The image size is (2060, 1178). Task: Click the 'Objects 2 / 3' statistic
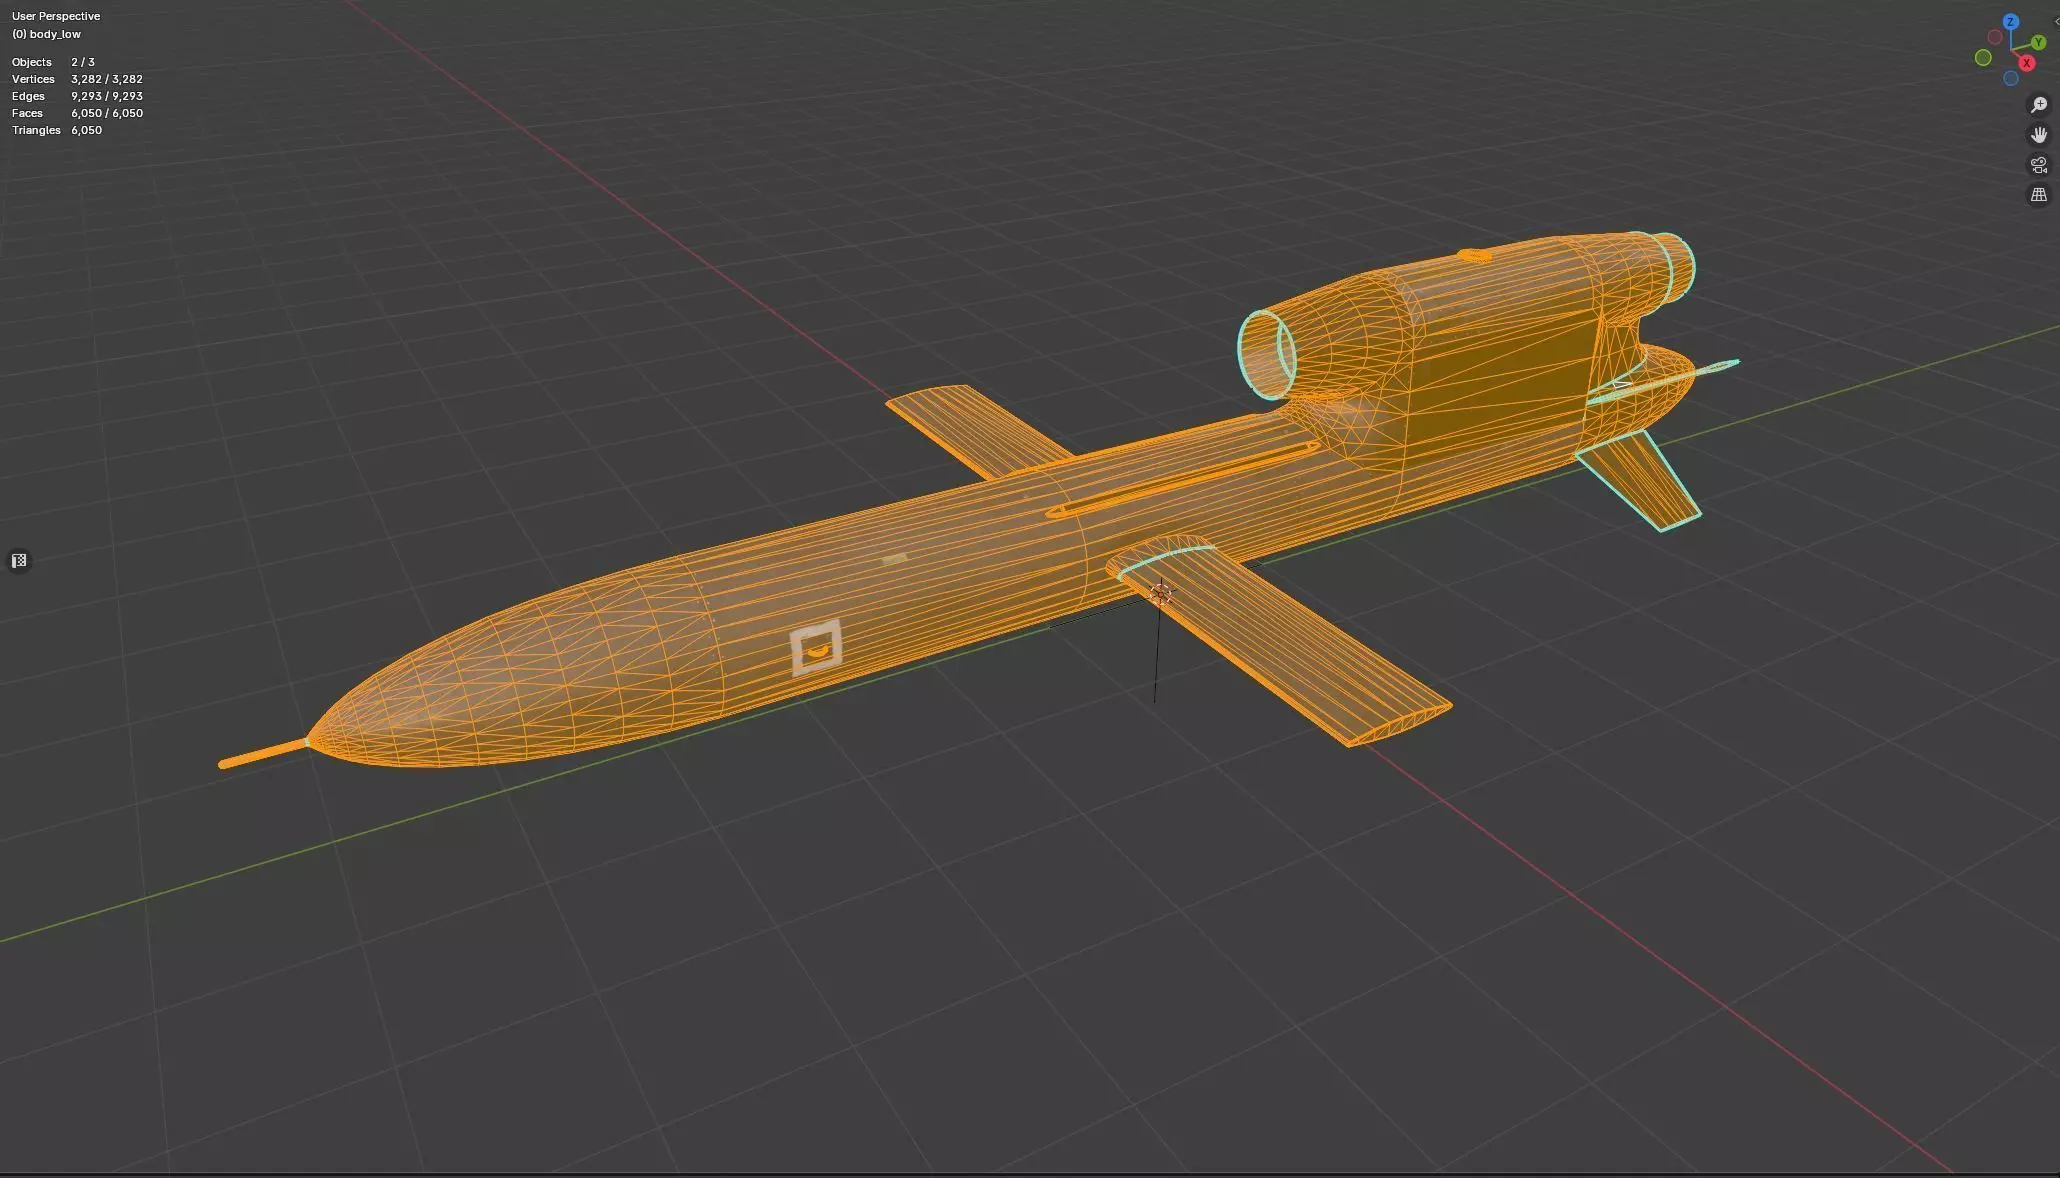tap(53, 62)
